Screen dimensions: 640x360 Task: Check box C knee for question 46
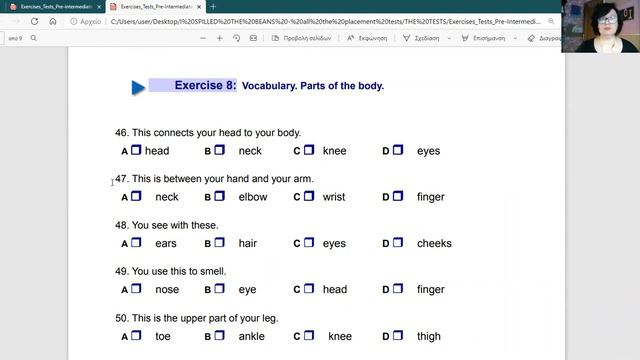[309, 150]
